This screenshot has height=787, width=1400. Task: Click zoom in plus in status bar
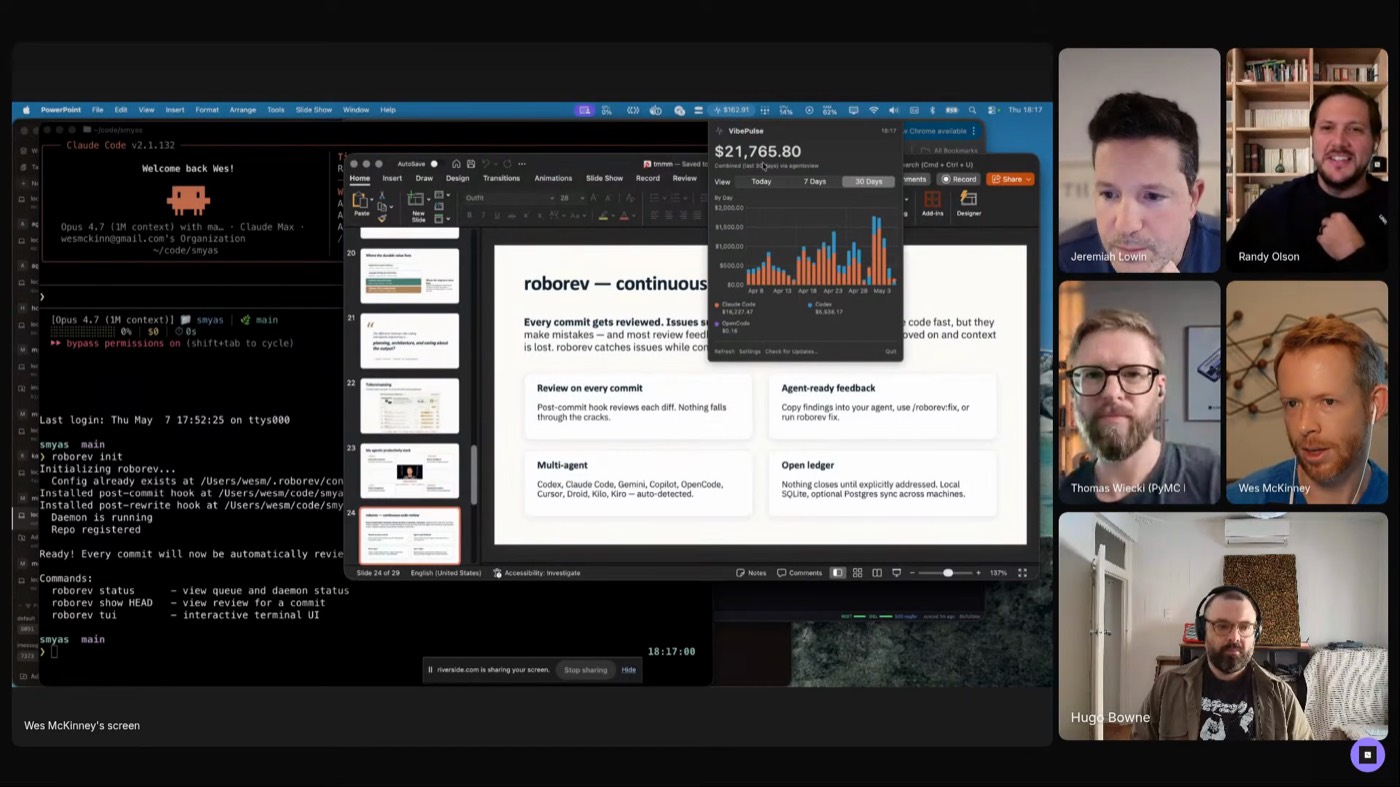[978, 573]
